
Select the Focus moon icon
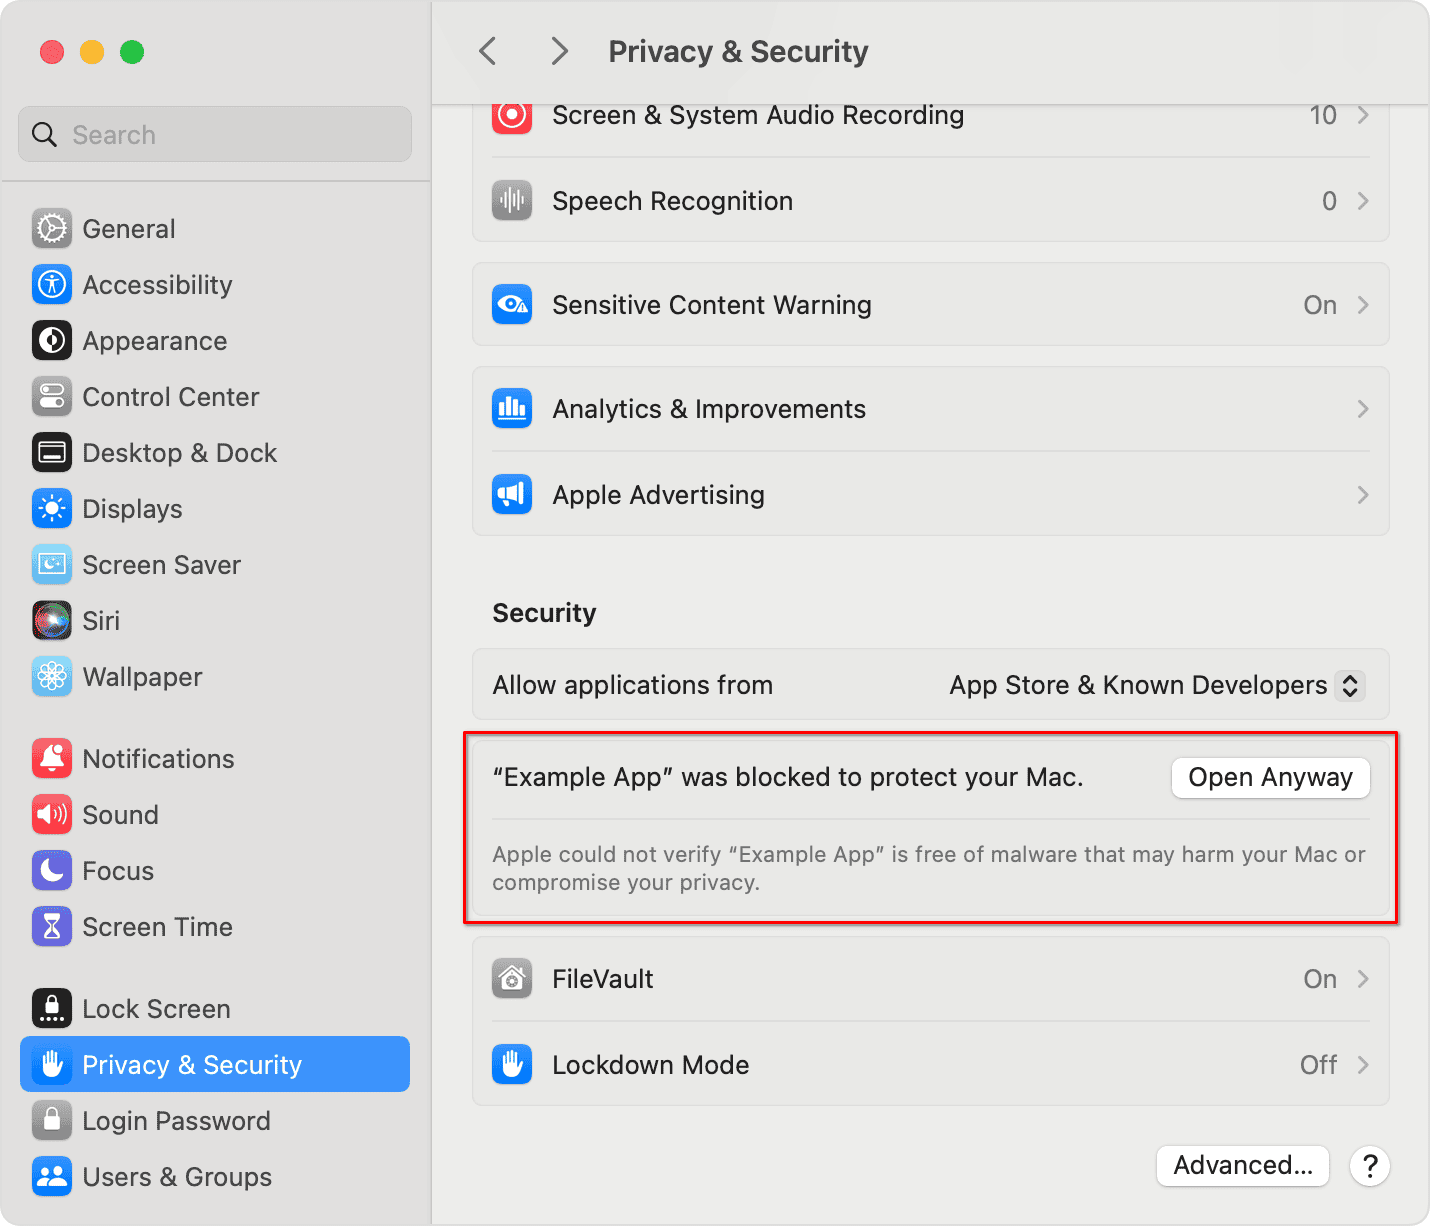pos(52,871)
